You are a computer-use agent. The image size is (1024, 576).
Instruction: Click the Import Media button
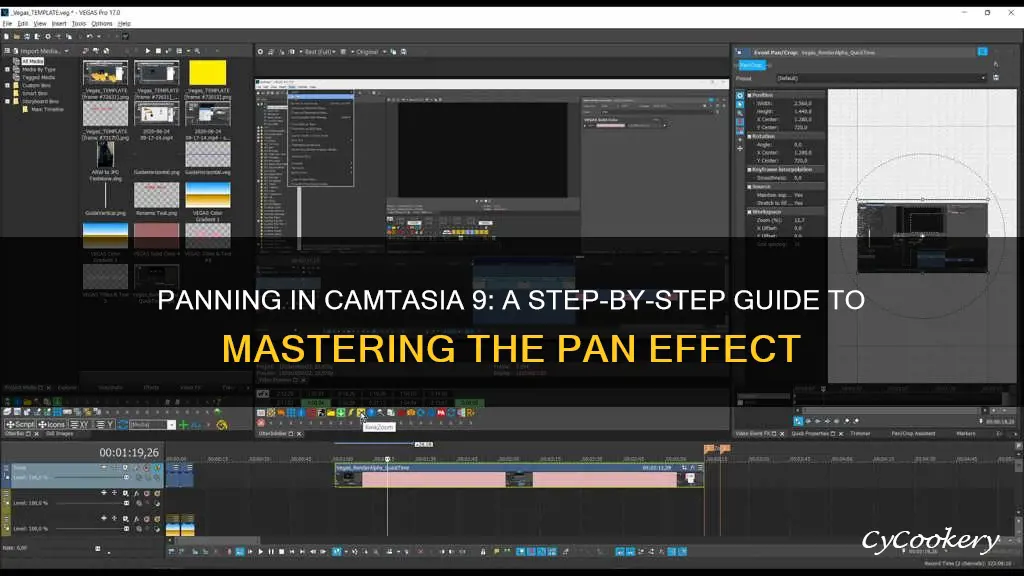point(39,51)
